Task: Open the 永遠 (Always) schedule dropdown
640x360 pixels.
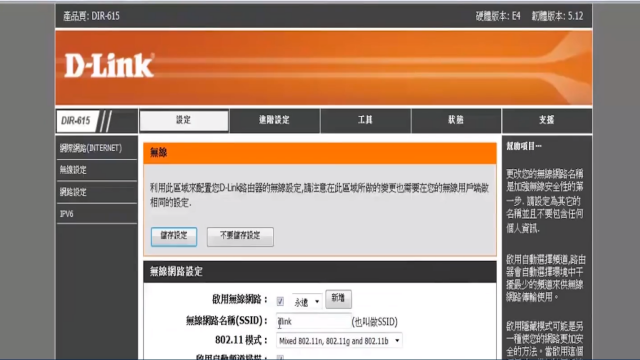Action: click(307, 302)
